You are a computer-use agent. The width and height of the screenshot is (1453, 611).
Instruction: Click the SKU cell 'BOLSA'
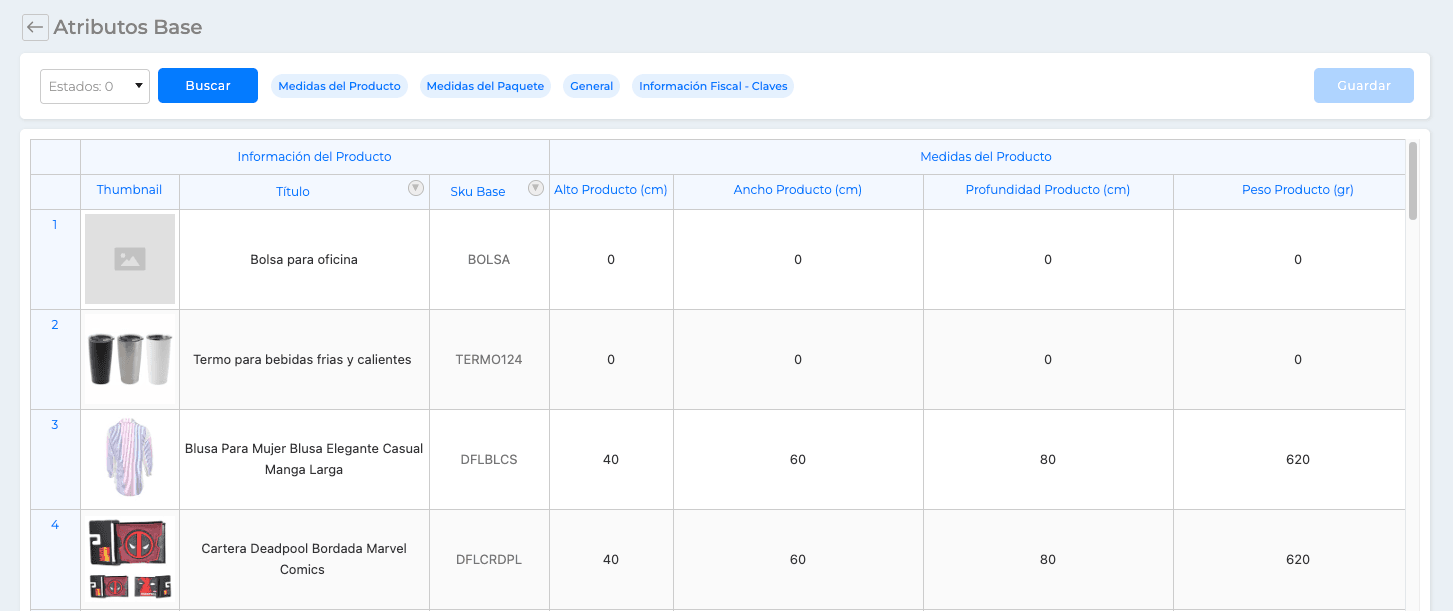[489, 260]
